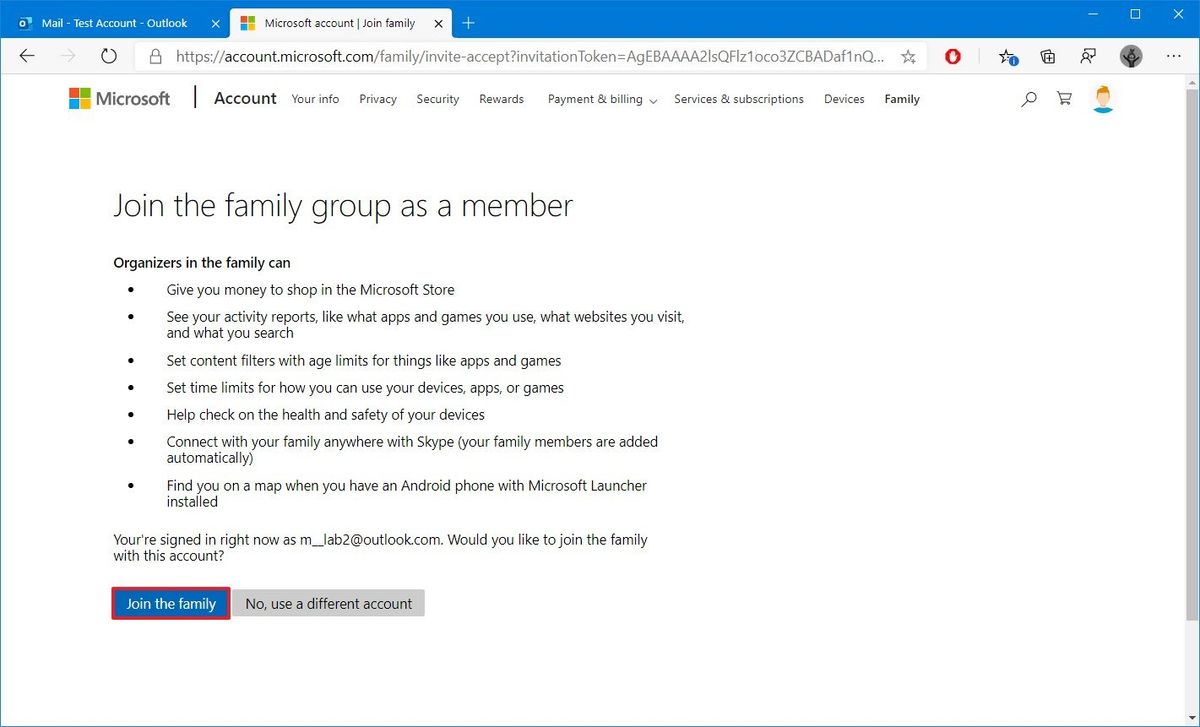Open the shopping cart
The image size is (1200, 727).
(1063, 98)
